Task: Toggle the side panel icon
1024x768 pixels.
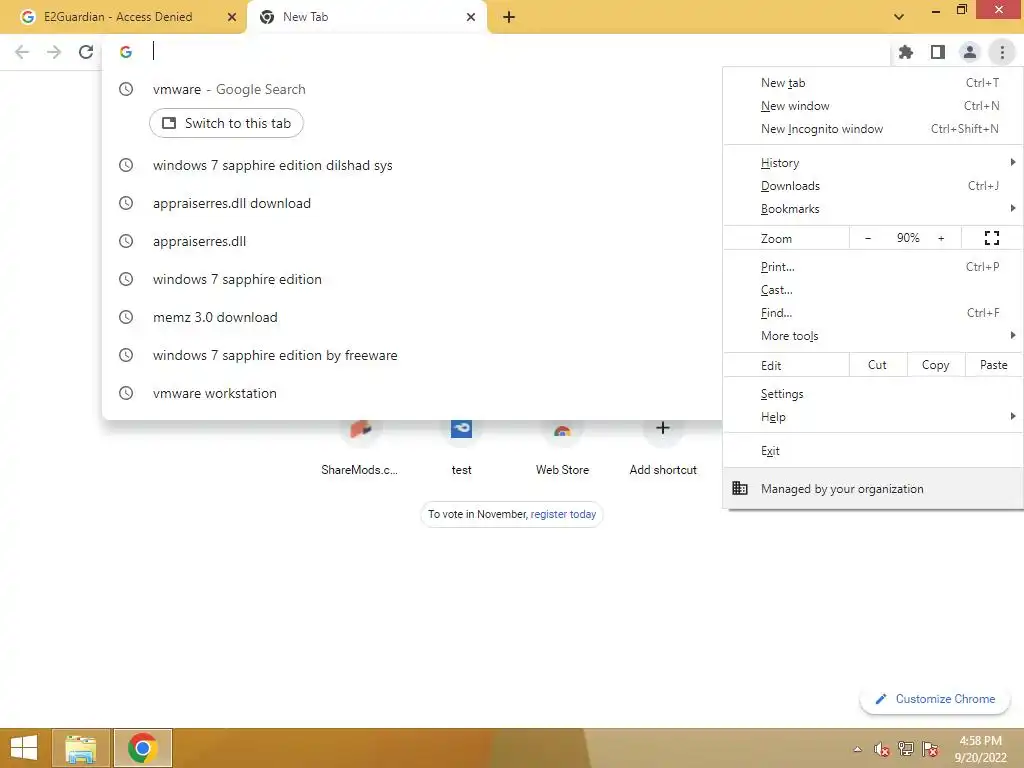Action: click(x=938, y=52)
